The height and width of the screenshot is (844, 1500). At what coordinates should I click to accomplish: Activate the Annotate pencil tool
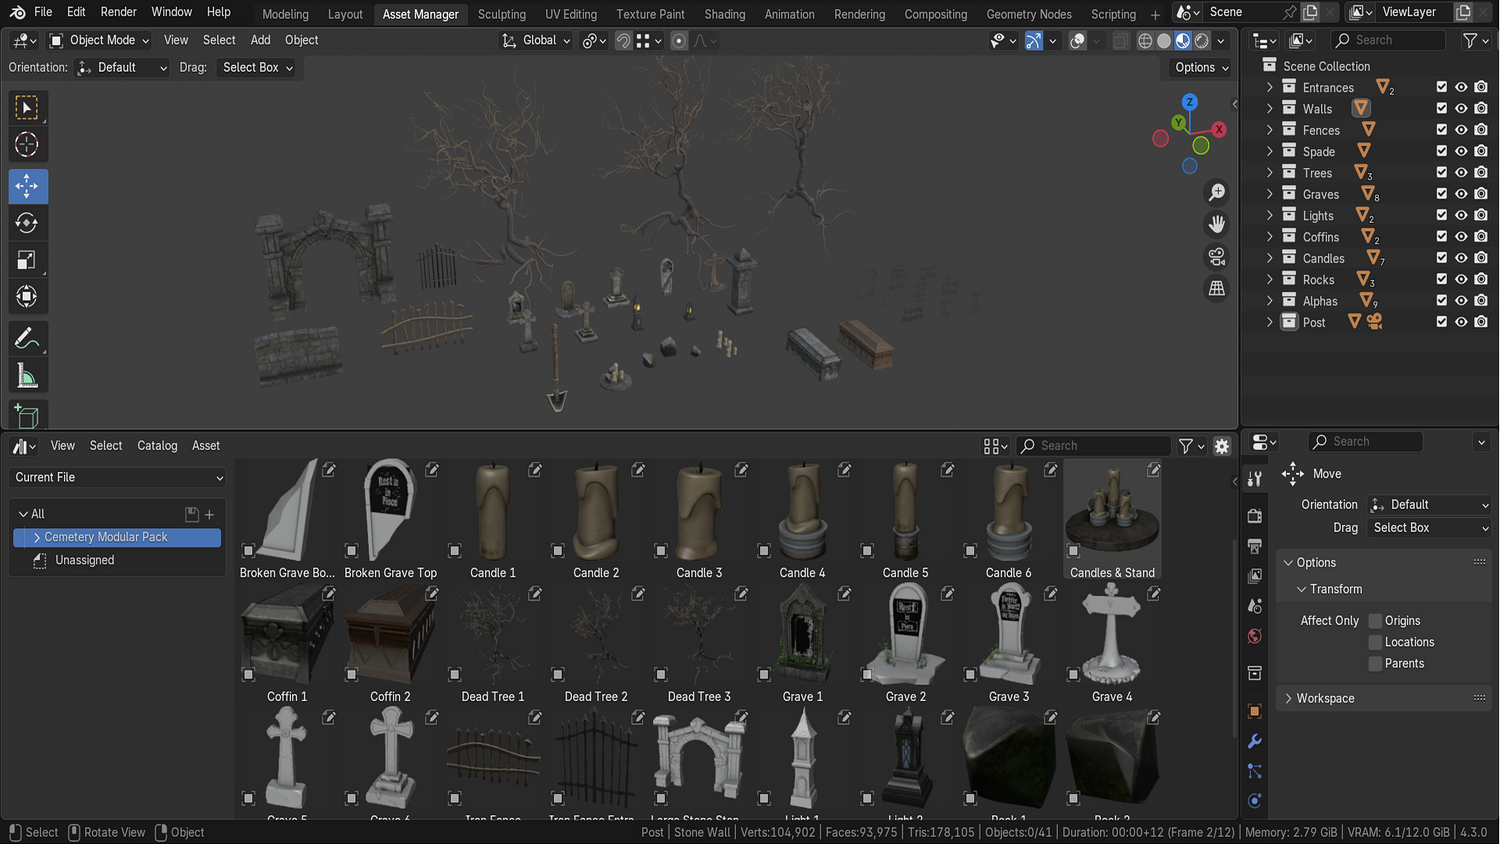pyautogui.click(x=27, y=339)
